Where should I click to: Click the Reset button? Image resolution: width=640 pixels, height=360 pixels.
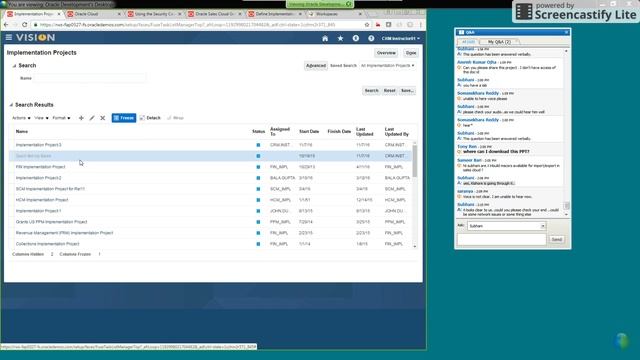coord(389,91)
